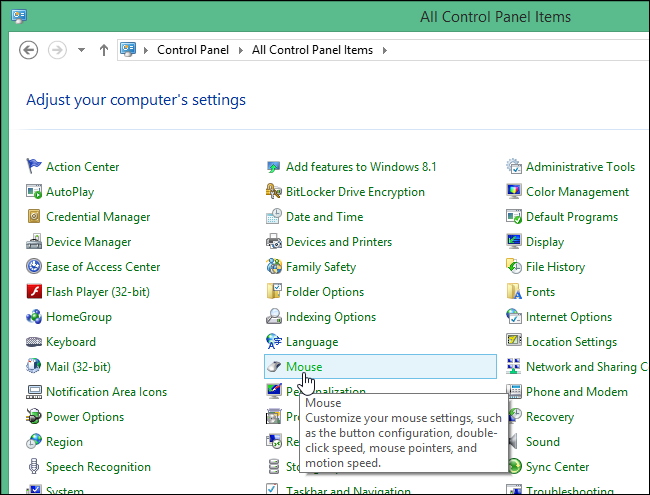Click the Color Management icon
650x495 pixels.
[x=514, y=192]
